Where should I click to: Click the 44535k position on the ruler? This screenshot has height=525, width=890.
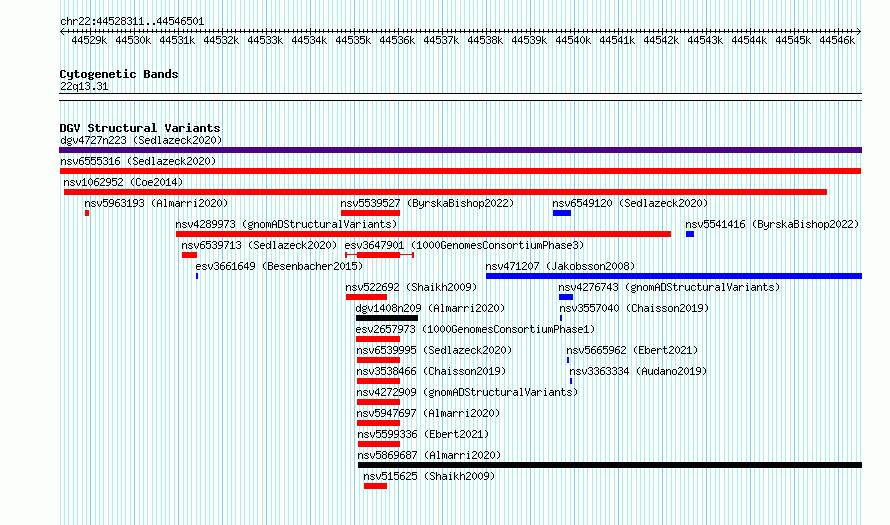coord(353,40)
